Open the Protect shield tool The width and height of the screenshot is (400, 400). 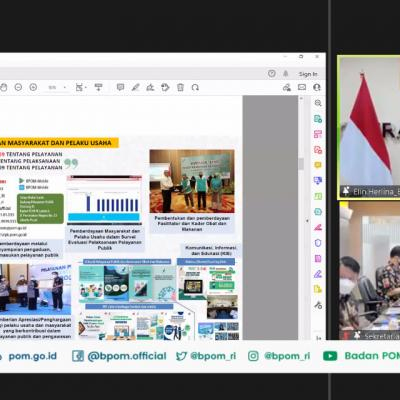tap(318, 243)
